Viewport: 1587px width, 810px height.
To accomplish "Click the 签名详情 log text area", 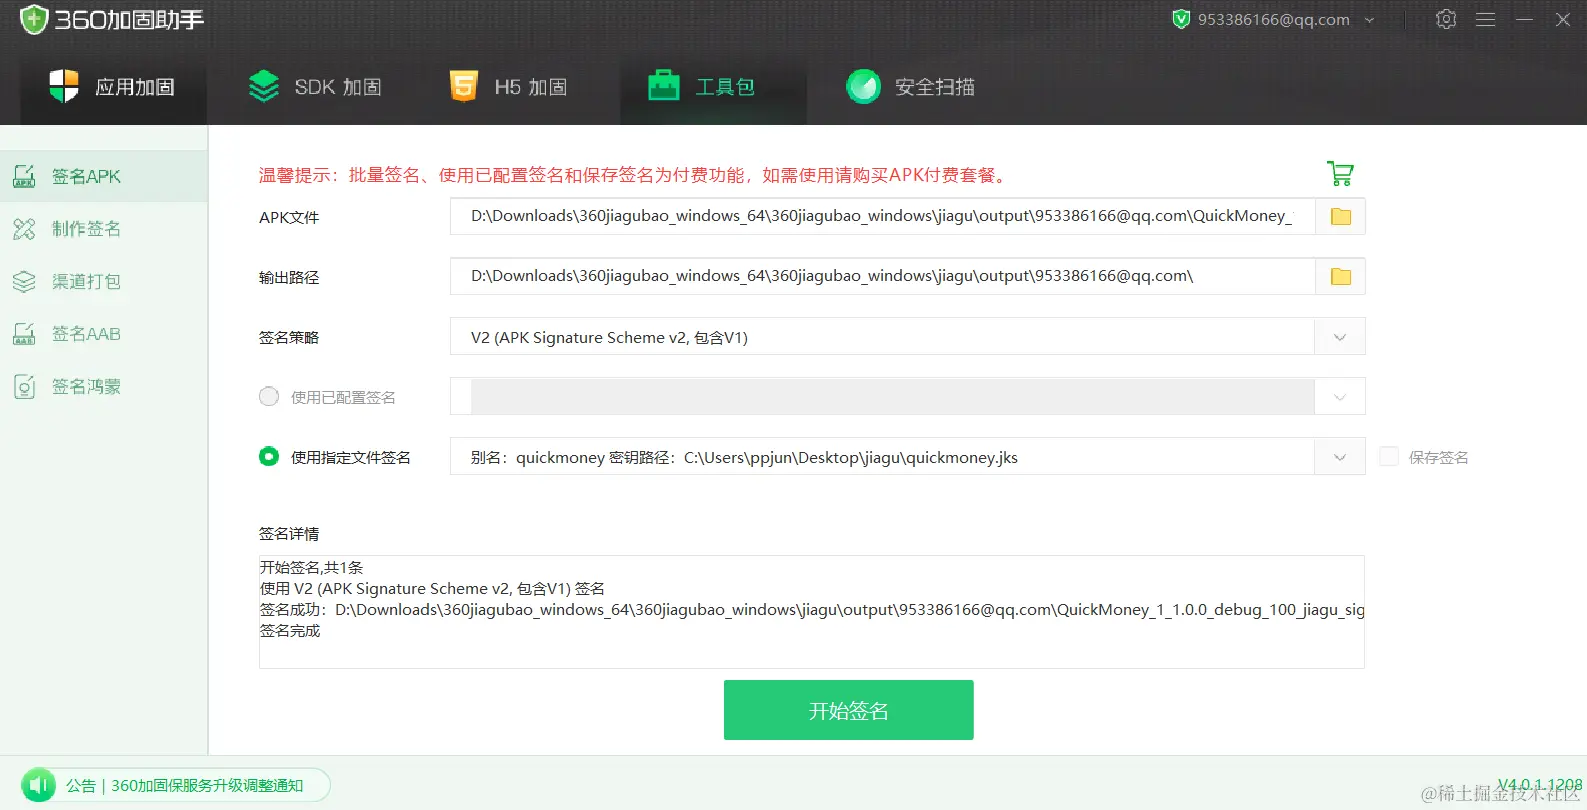I will pos(811,612).
